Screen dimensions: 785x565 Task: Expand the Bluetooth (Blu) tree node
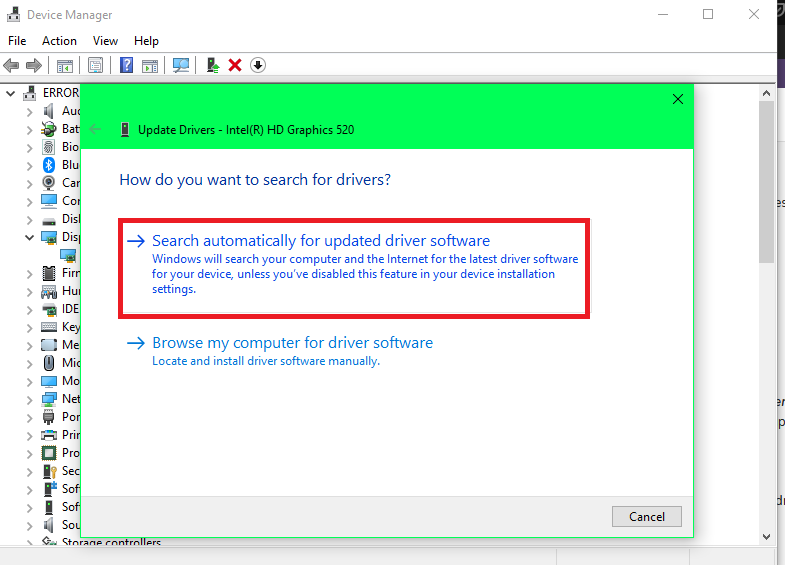click(x=30, y=166)
